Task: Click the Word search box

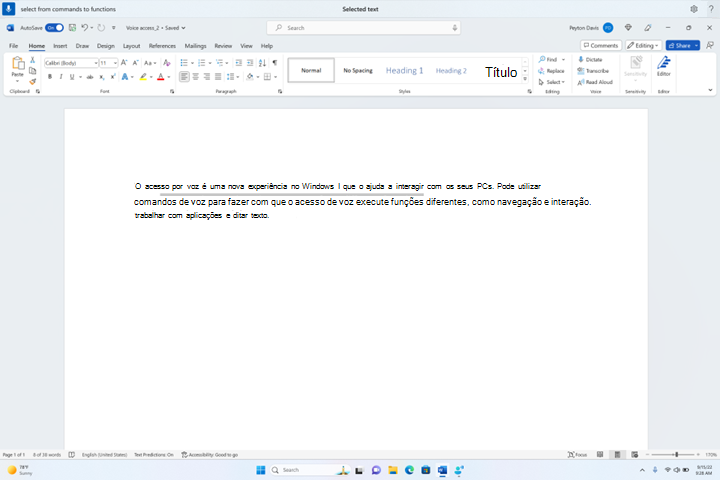Action: point(364,28)
